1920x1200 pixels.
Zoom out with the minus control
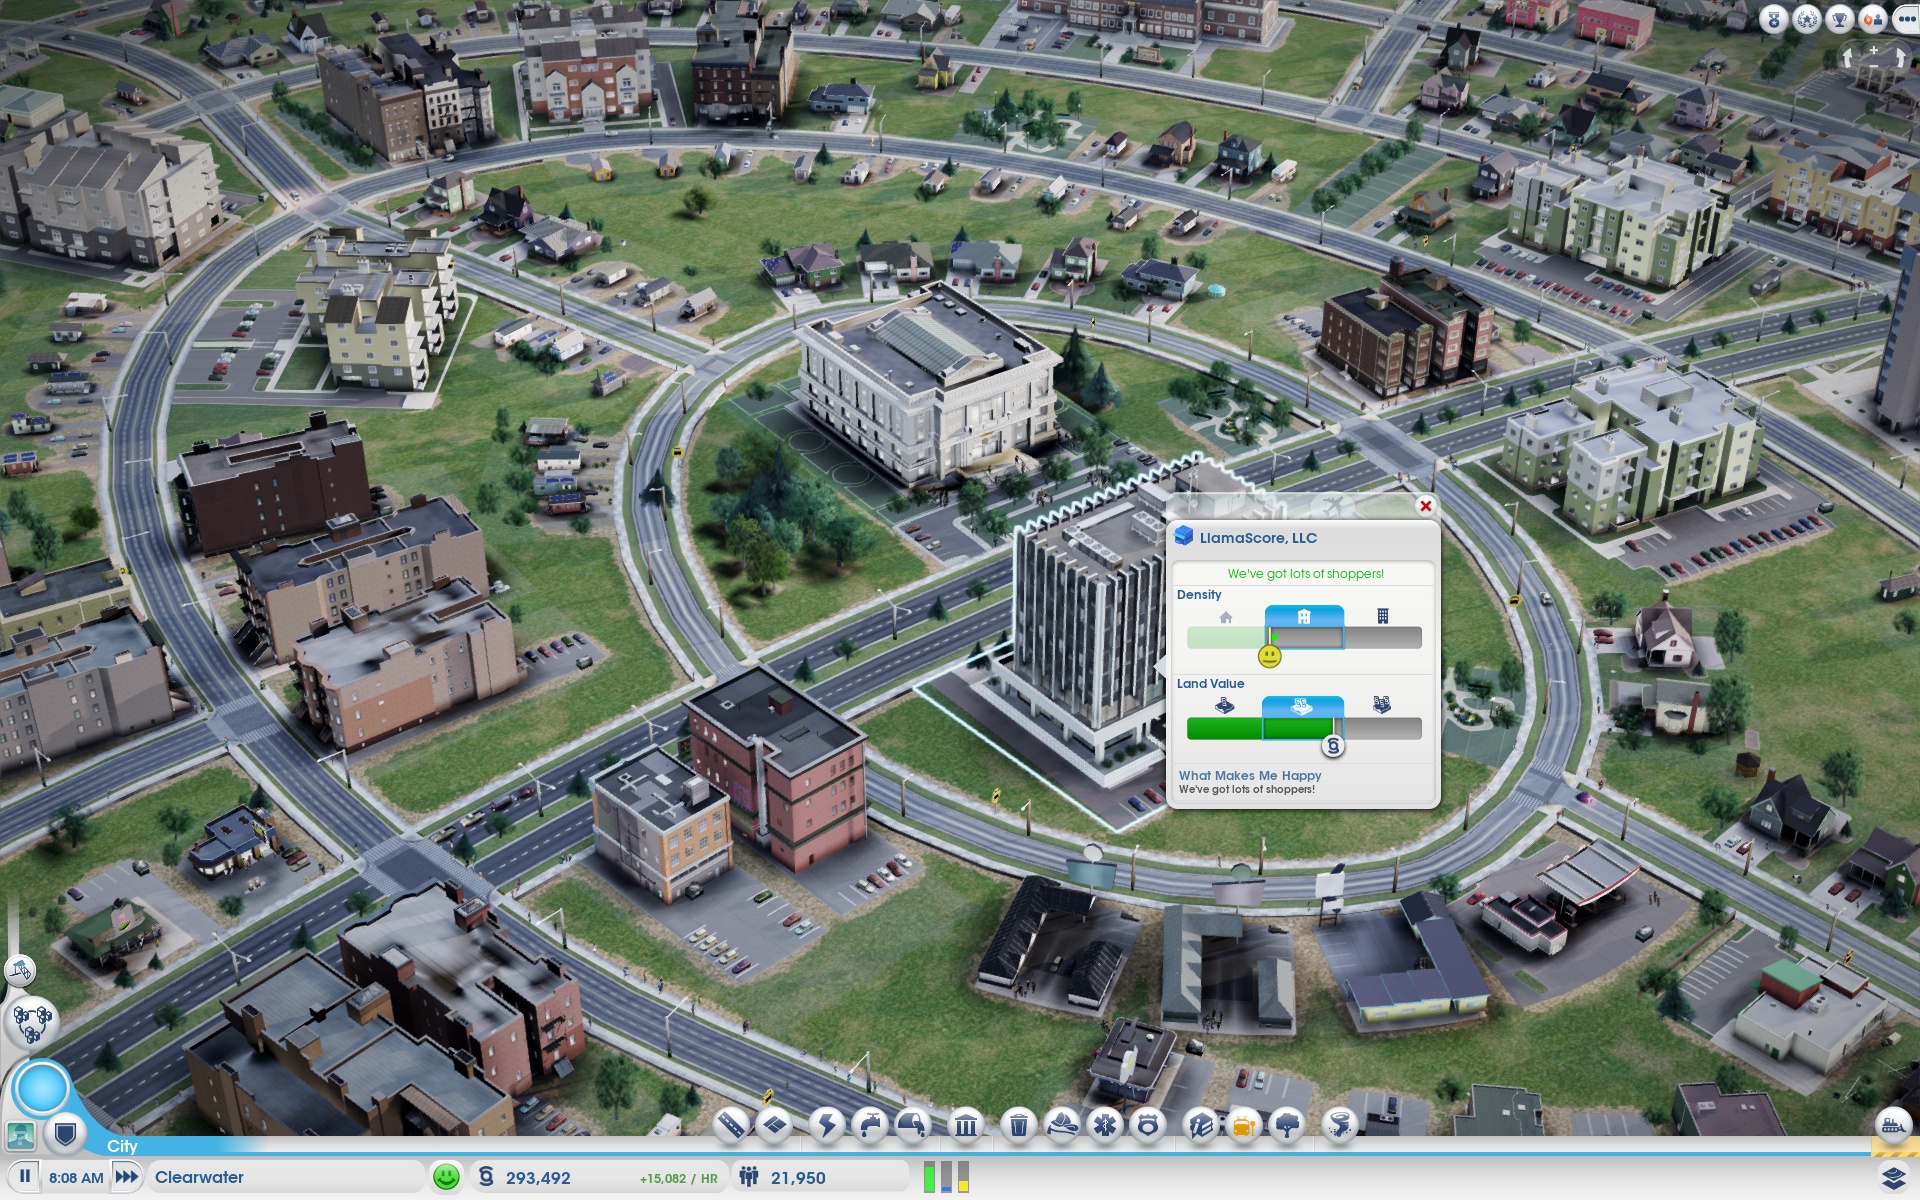(1874, 66)
